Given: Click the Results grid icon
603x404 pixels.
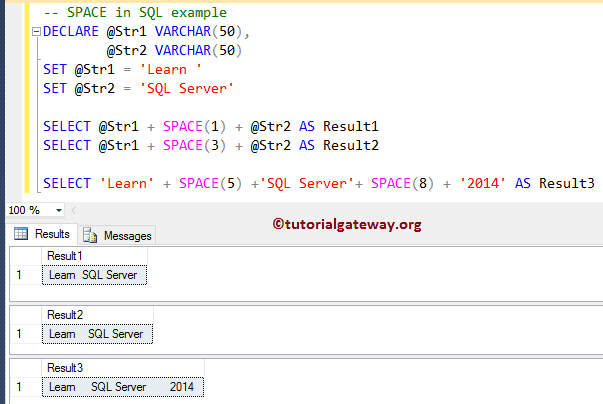Looking at the screenshot, I should tap(21, 233).
